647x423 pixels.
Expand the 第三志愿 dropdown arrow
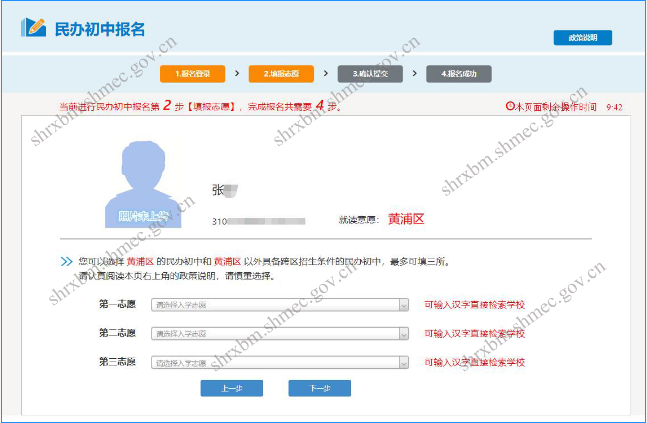click(x=404, y=362)
